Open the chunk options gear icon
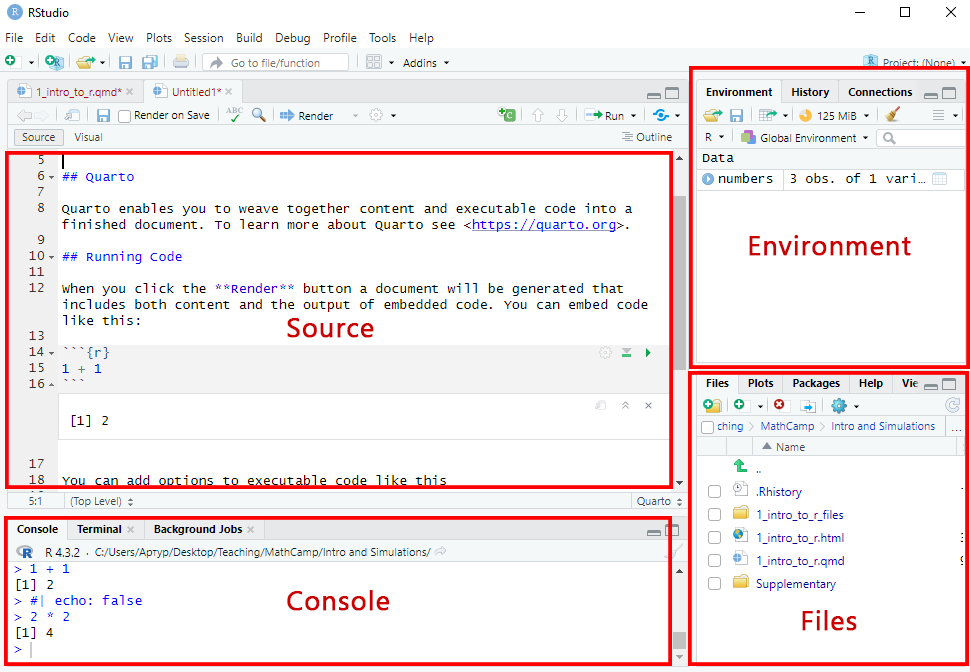970x672 pixels. click(605, 353)
